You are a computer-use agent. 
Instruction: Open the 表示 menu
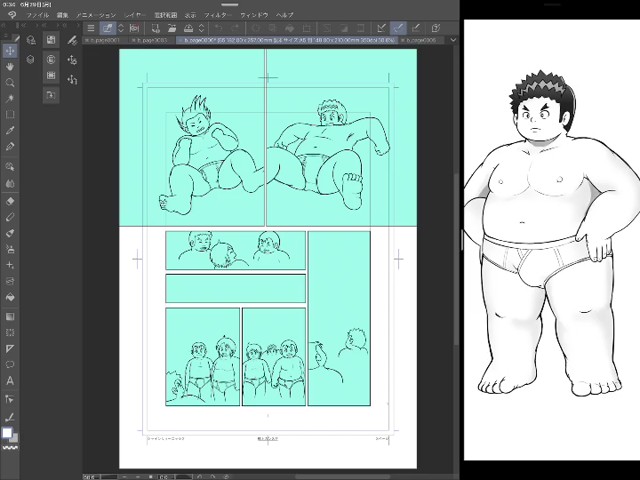click(x=190, y=15)
